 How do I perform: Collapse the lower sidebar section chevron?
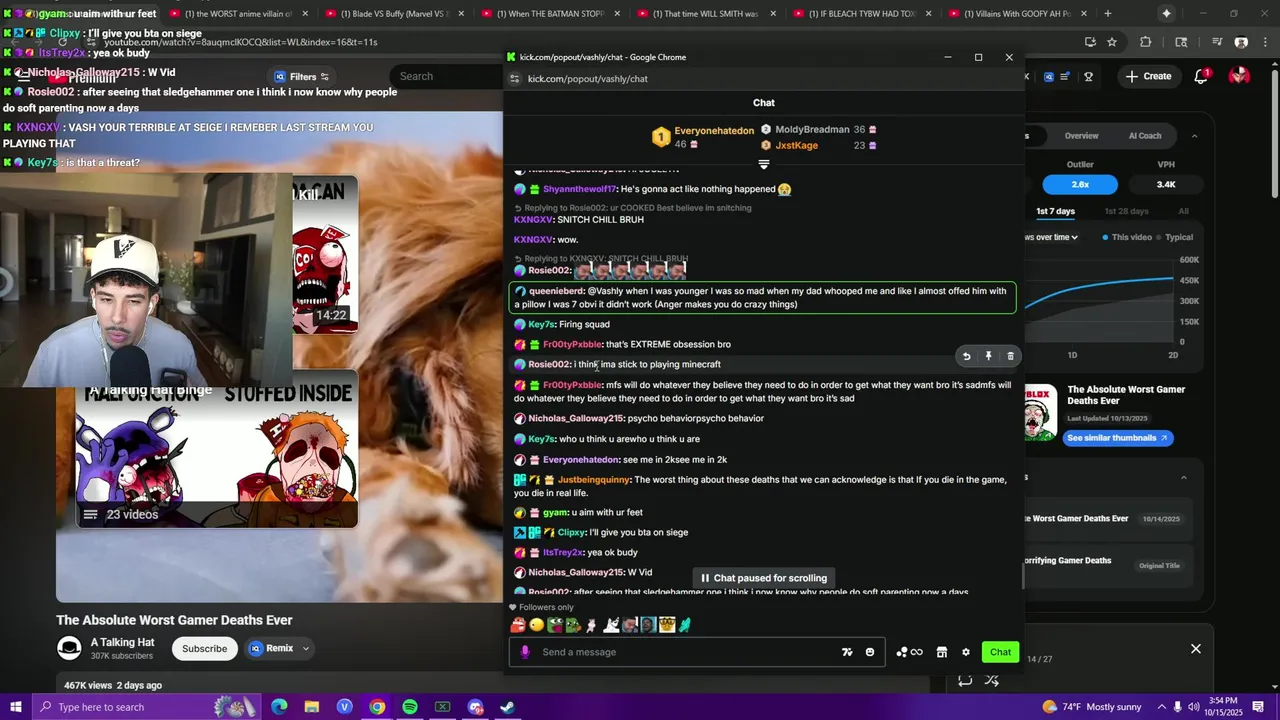click(1184, 477)
